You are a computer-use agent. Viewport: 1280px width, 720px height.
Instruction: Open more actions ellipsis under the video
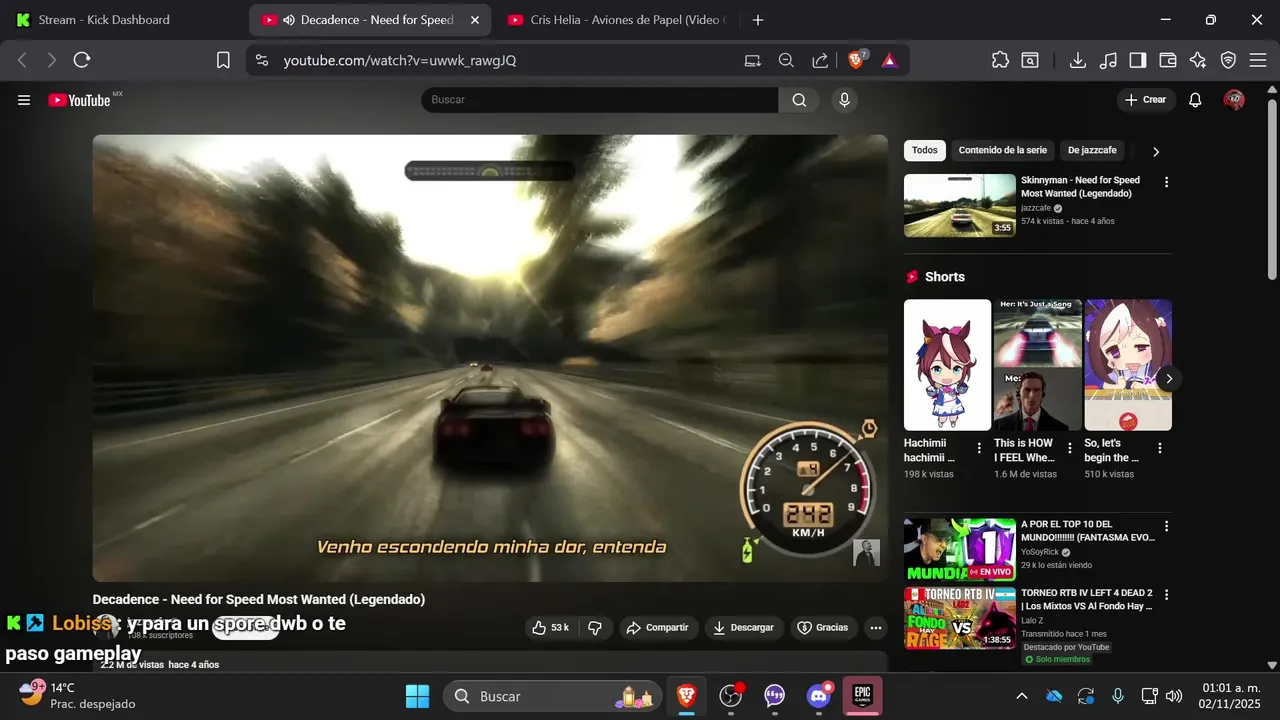pyautogui.click(x=876, y=628)
